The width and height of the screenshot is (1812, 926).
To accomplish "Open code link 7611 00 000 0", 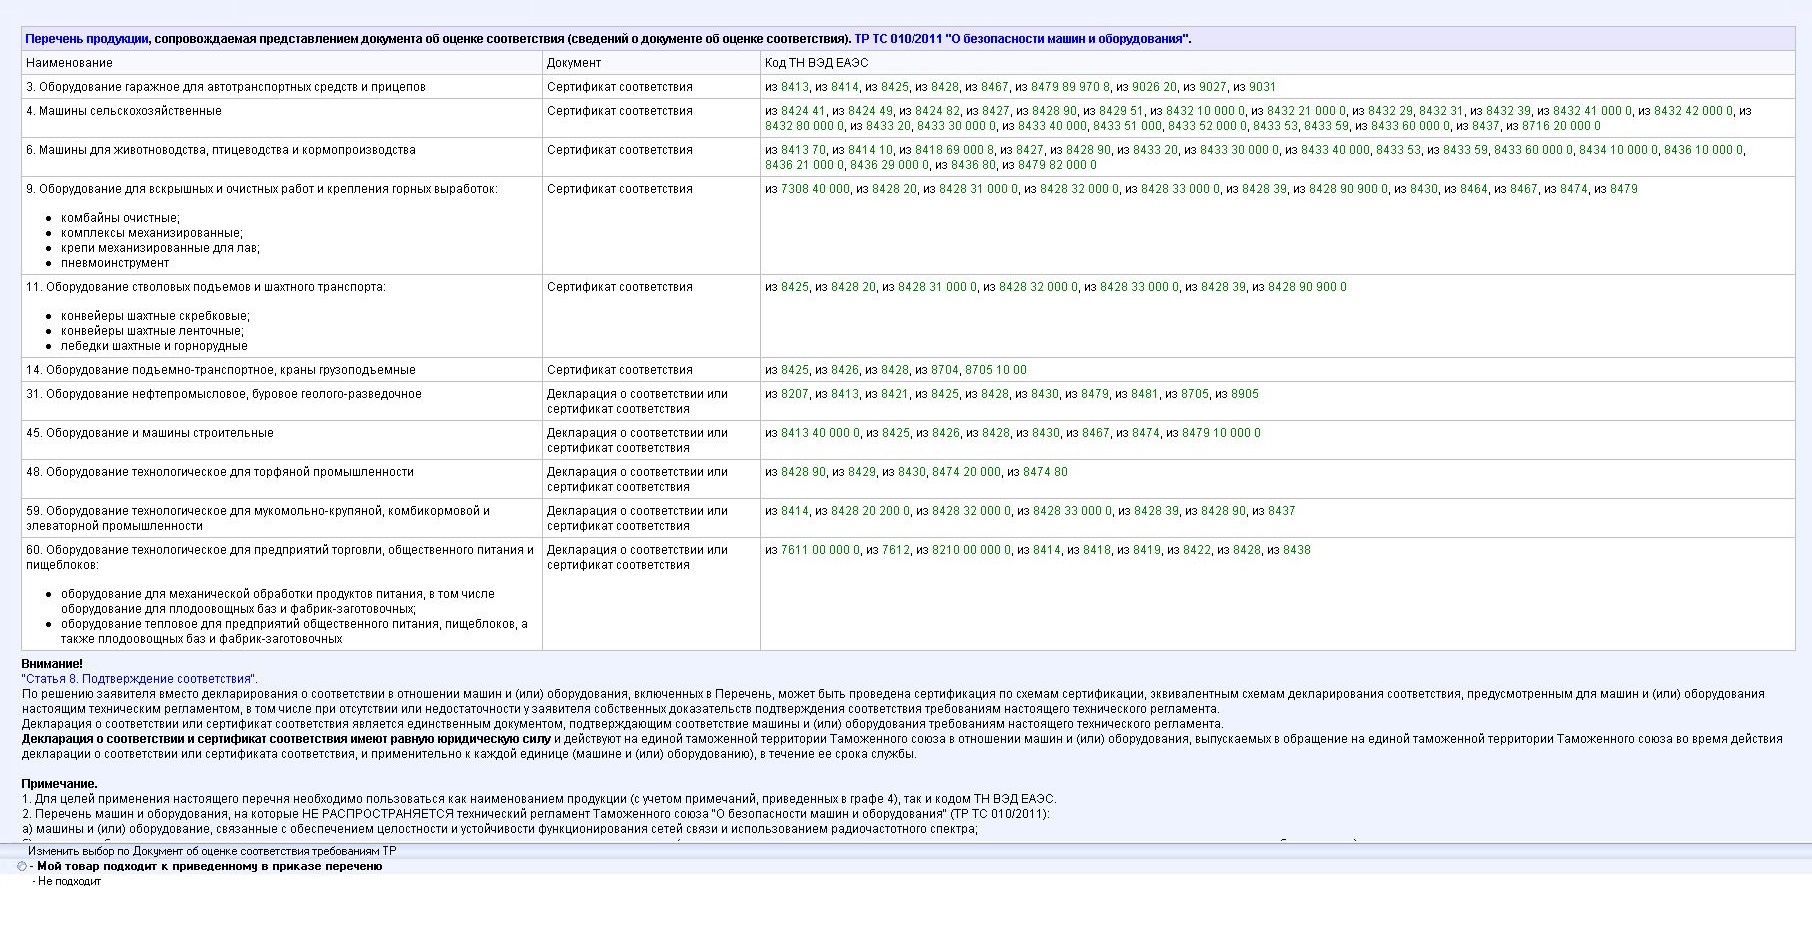I will [820, 550].
